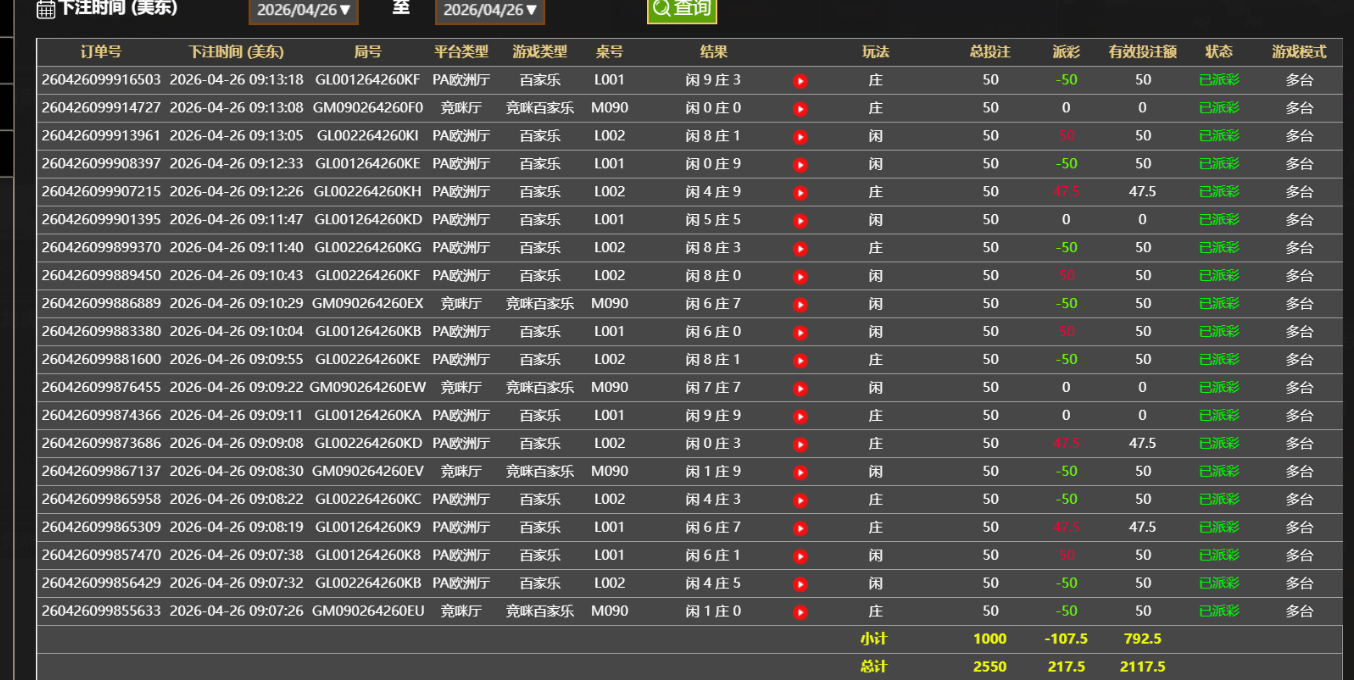Screen dimensions: 1354x680
Task: Play video for order 260426099865958
Action: [x=800, y=501]
